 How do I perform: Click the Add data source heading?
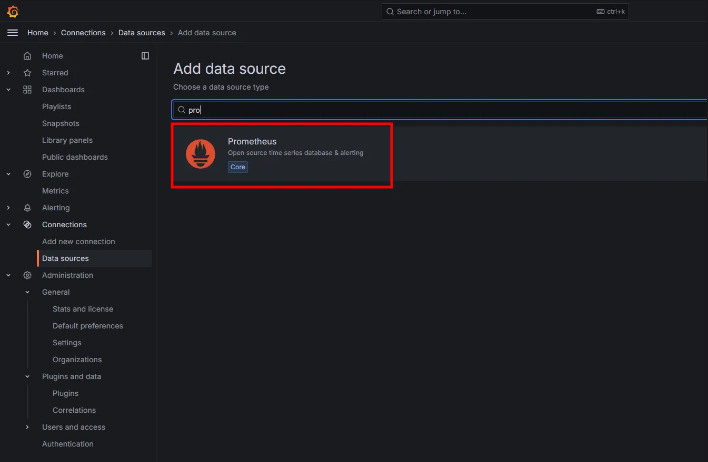click(229, 69)
